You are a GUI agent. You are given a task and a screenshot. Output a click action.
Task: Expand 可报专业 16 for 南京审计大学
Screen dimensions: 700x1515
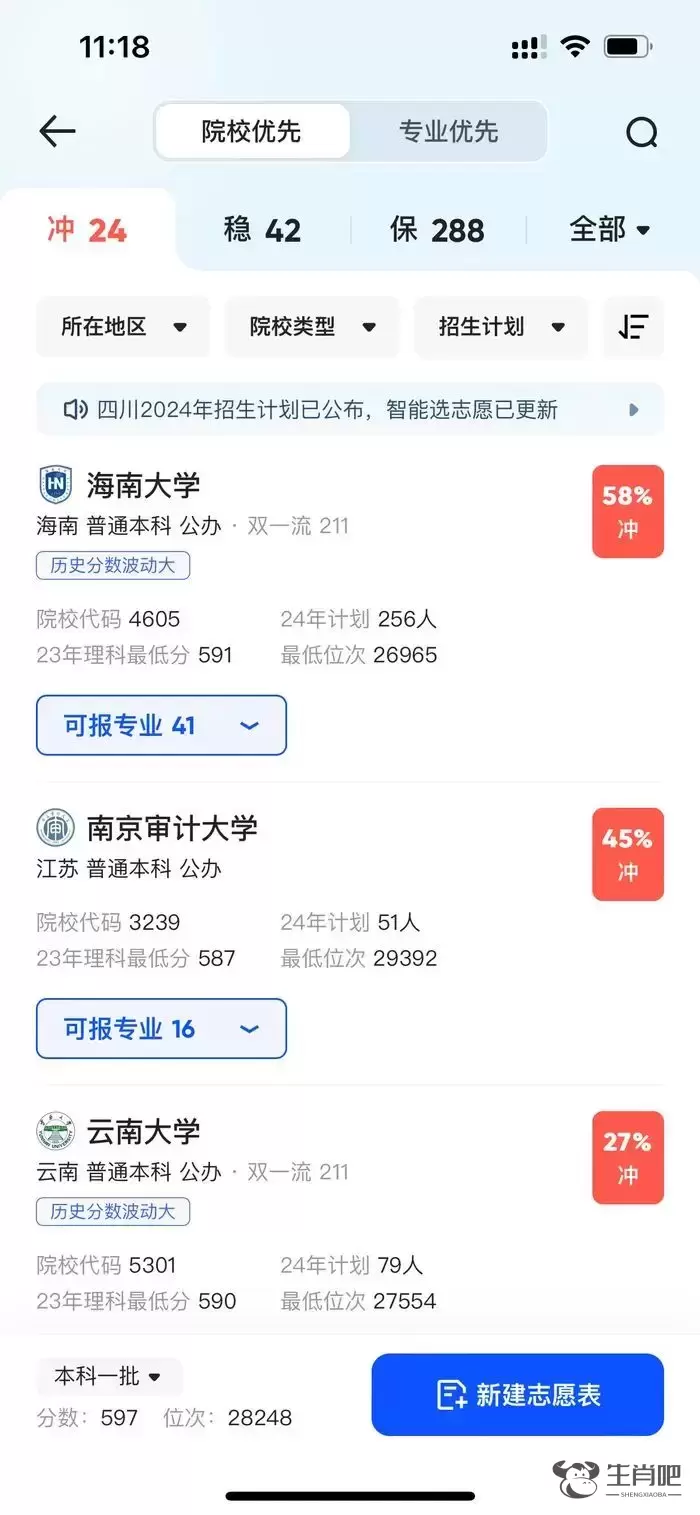tap(161, 1029)
